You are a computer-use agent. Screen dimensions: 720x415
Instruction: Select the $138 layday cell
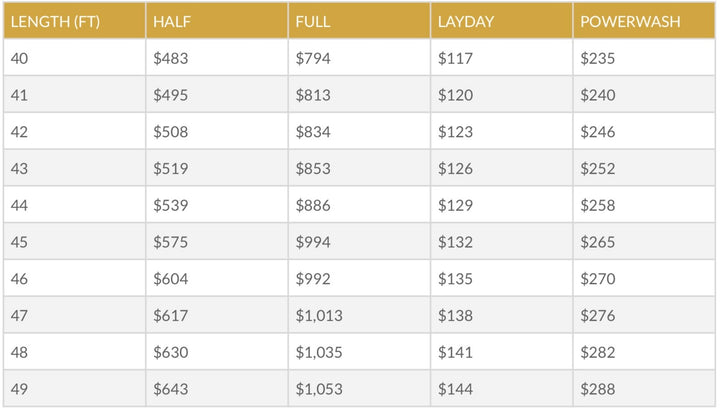pyautogui.click(x=455, y=316)
